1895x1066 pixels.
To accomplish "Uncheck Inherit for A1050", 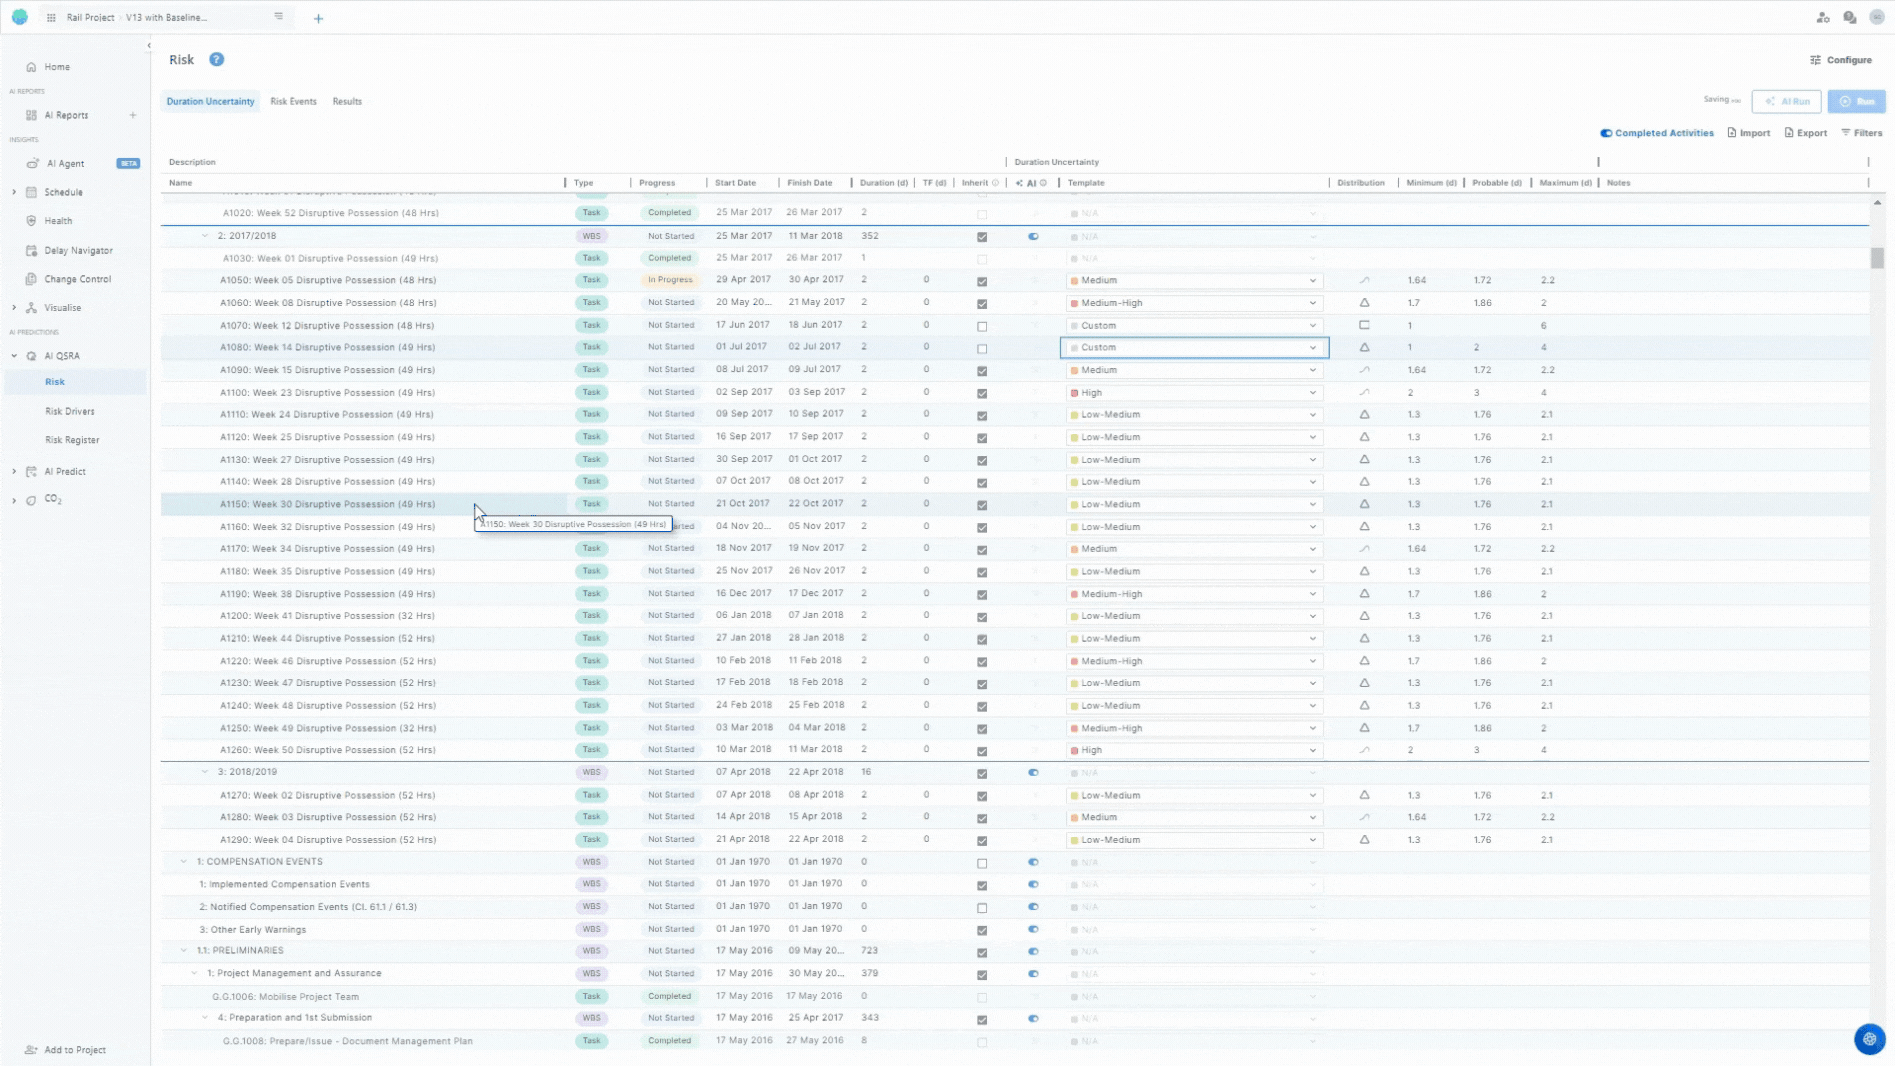I will pos(982,281).
